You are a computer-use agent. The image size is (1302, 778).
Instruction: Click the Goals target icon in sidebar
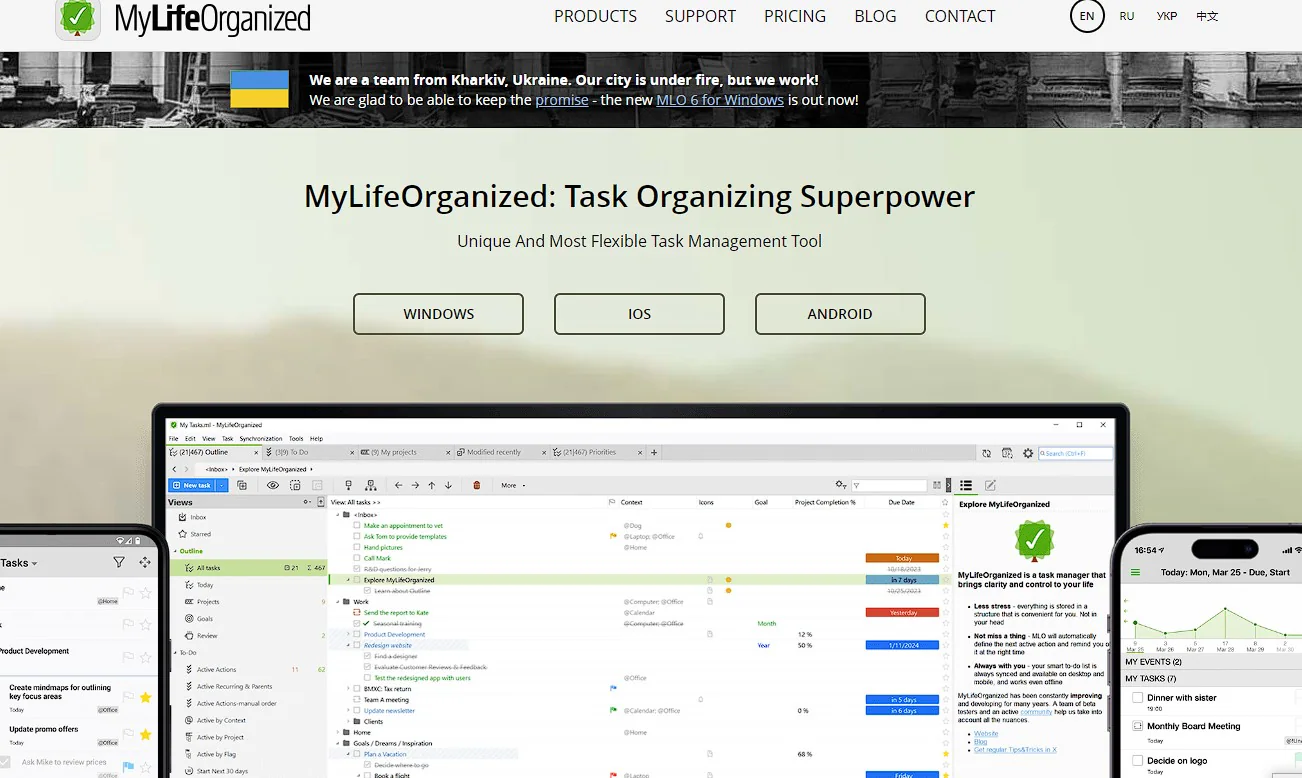pos(188,619)
